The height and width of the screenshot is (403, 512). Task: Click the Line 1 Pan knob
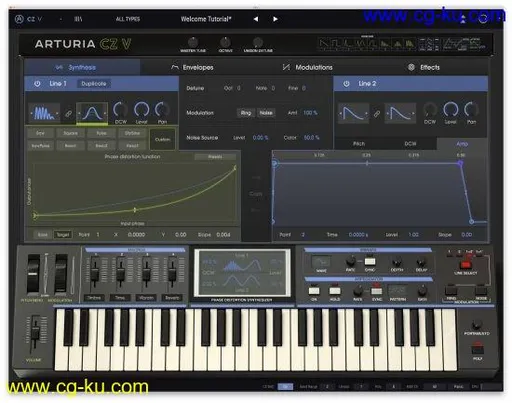(162, 110)
